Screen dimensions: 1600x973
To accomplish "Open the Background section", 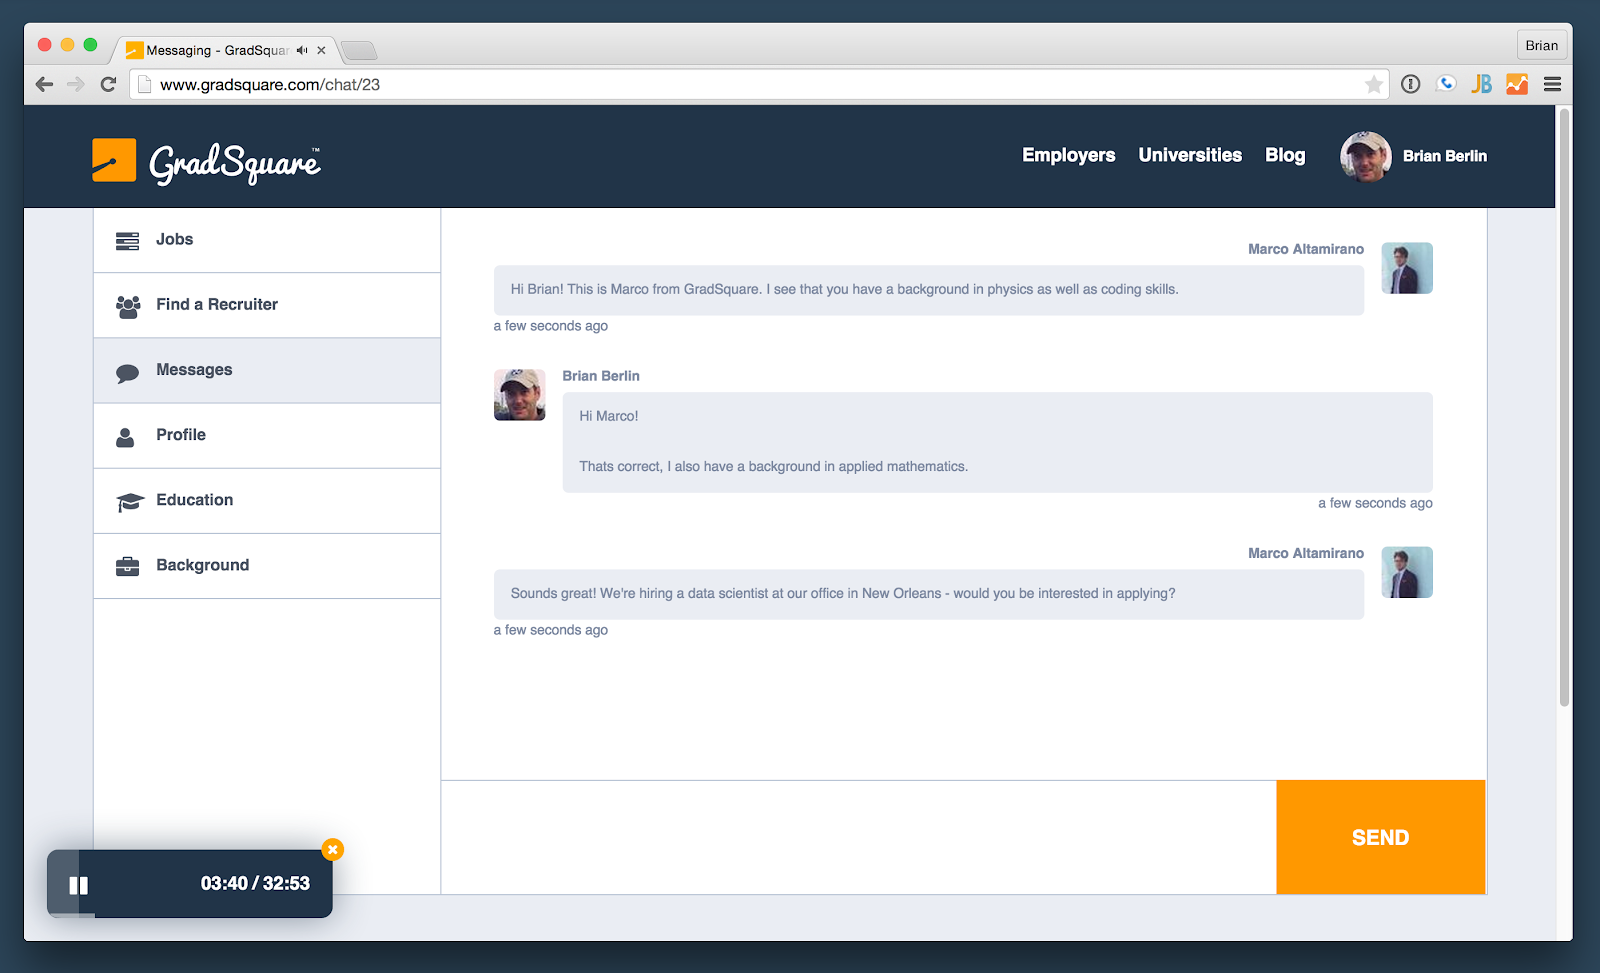I will click(x=267, y=566).
